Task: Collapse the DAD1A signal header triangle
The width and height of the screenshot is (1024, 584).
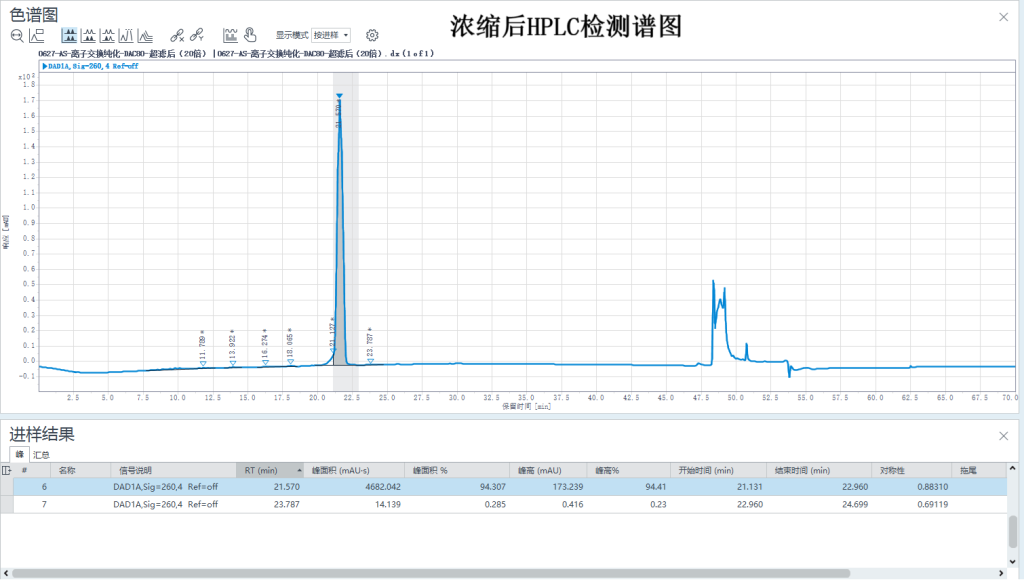Action: tap(45, 66)
